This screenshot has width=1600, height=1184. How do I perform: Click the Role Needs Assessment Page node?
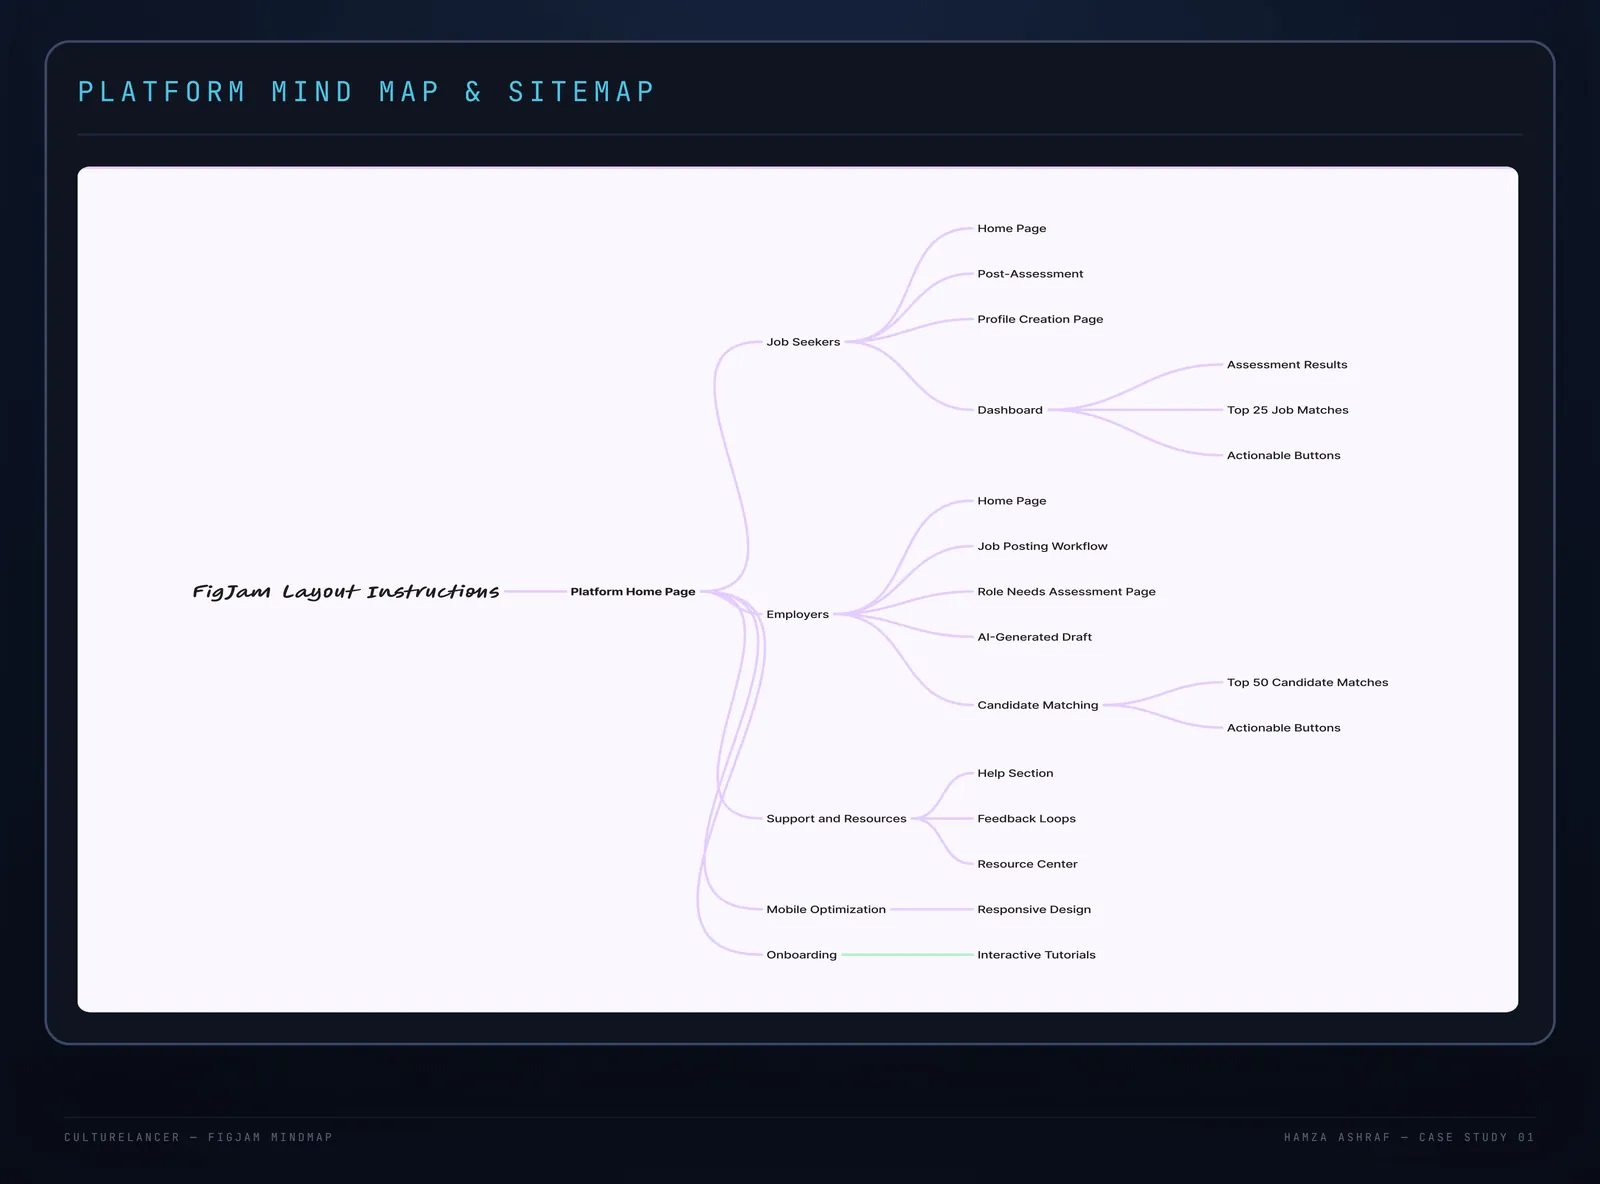pyautogui.click(x=1066, y=592)
